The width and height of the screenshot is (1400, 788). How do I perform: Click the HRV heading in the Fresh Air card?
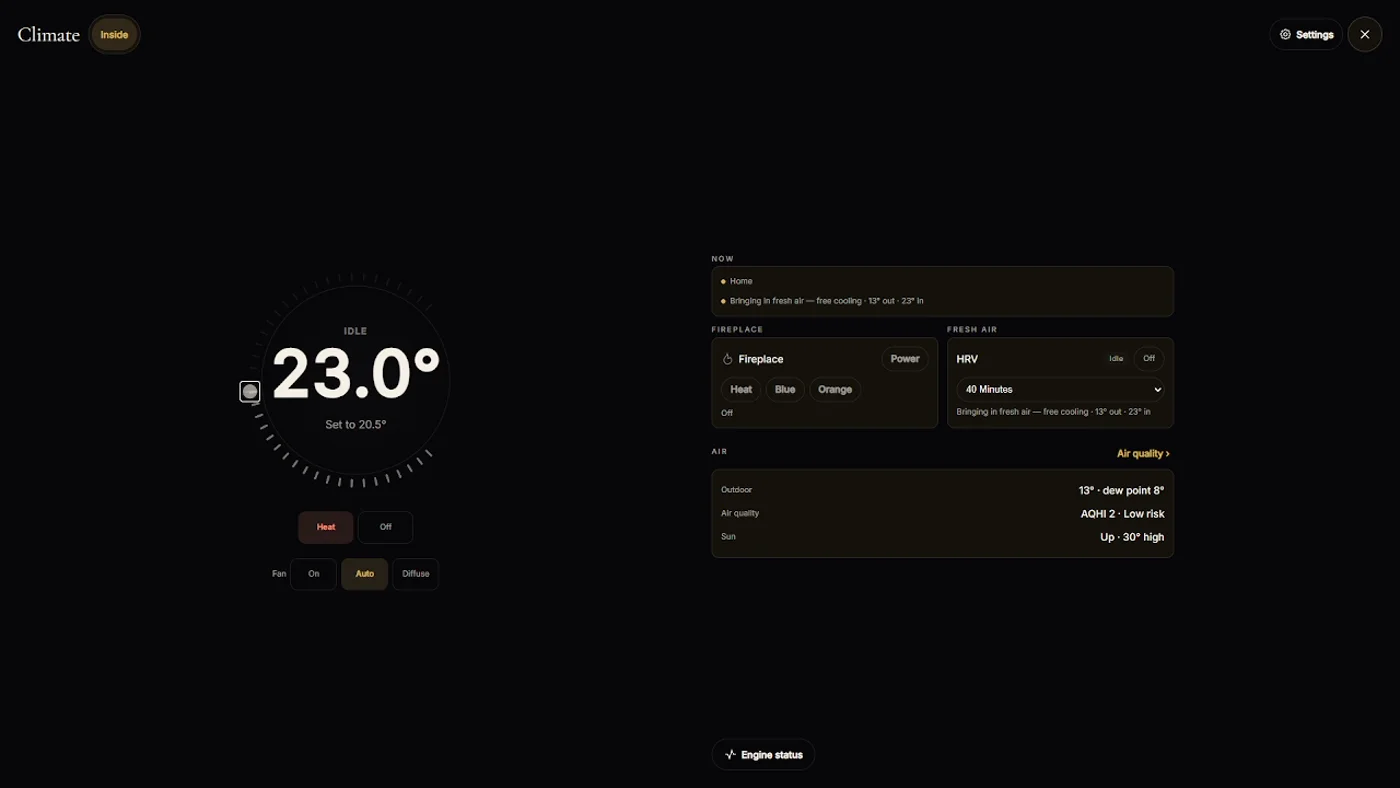967,359
